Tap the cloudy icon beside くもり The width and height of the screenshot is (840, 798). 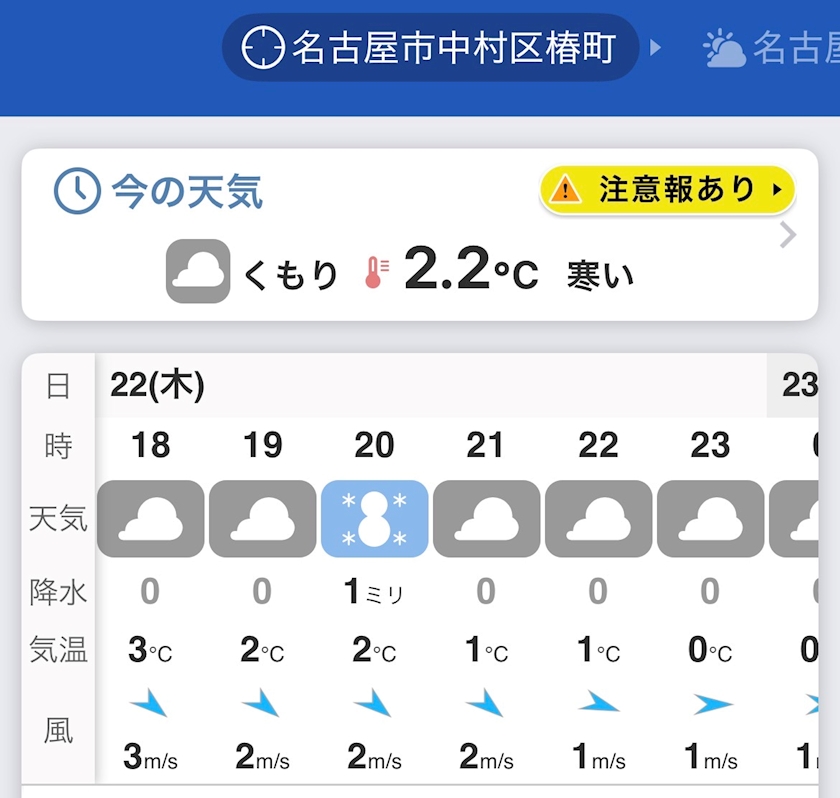198,271
